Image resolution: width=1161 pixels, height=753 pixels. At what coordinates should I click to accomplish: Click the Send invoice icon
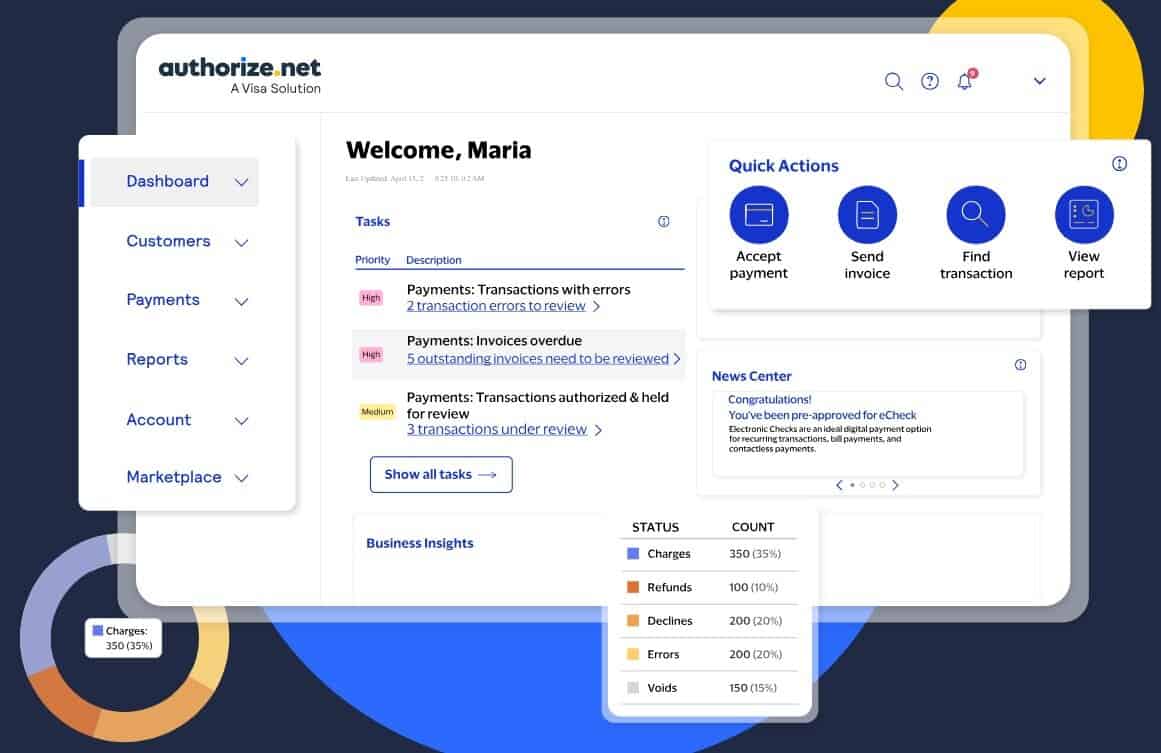(x=867, y=214)
